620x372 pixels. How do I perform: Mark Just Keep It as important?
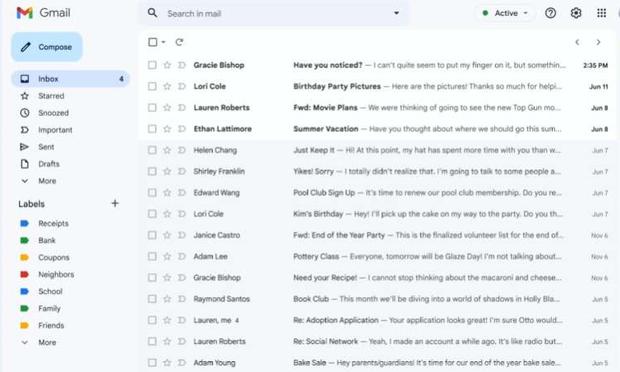pos(181,150)
